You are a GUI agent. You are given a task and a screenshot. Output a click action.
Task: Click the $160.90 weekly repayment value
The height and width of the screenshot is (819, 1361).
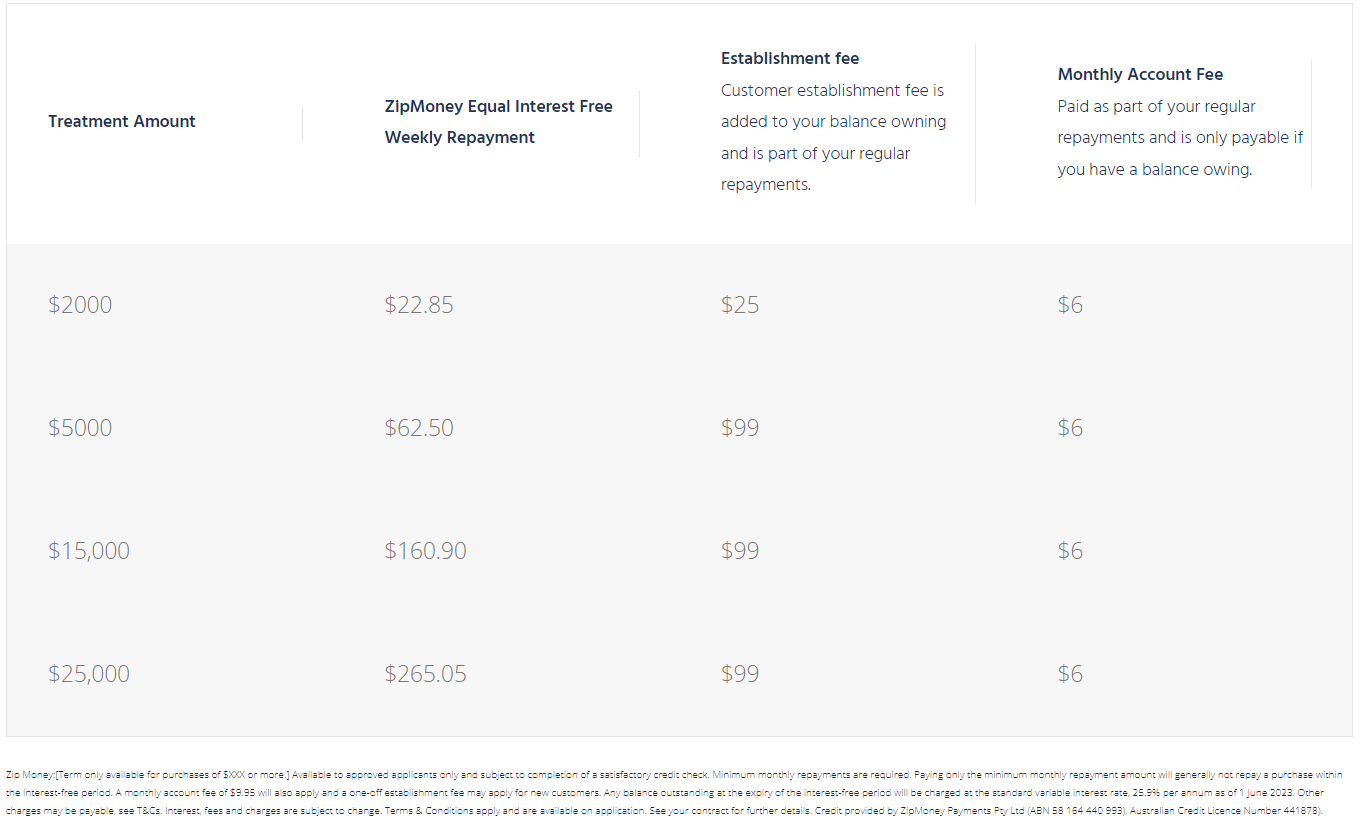pos(426,551)
